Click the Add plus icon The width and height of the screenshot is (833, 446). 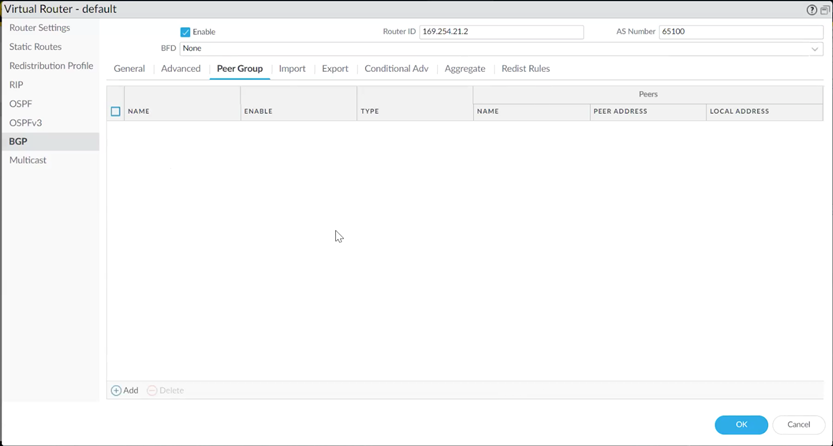pos(116,390)
